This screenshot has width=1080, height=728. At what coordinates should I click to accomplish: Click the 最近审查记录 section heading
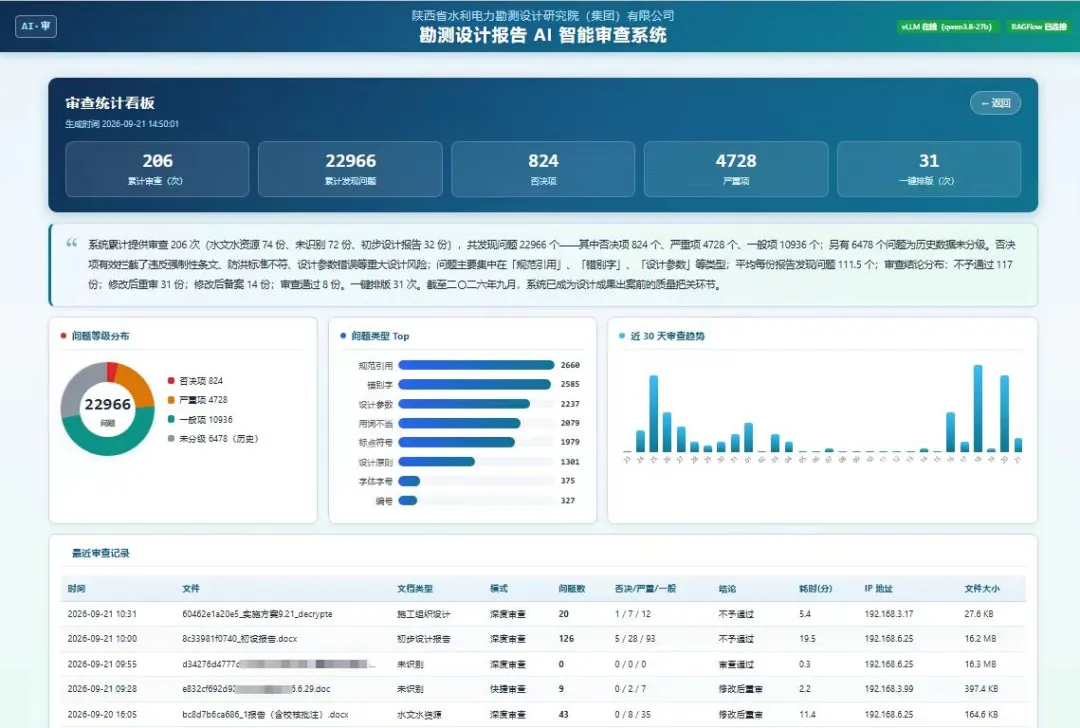[x=101, y=553]
